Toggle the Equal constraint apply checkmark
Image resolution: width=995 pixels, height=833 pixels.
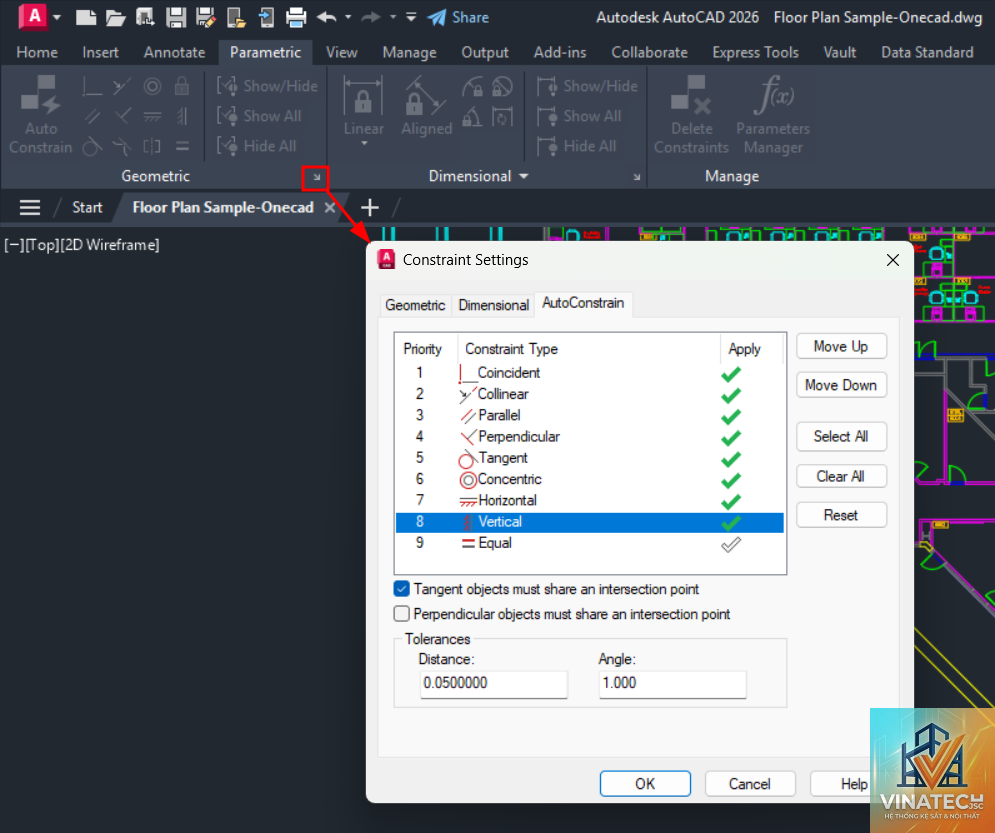[730, 544]
